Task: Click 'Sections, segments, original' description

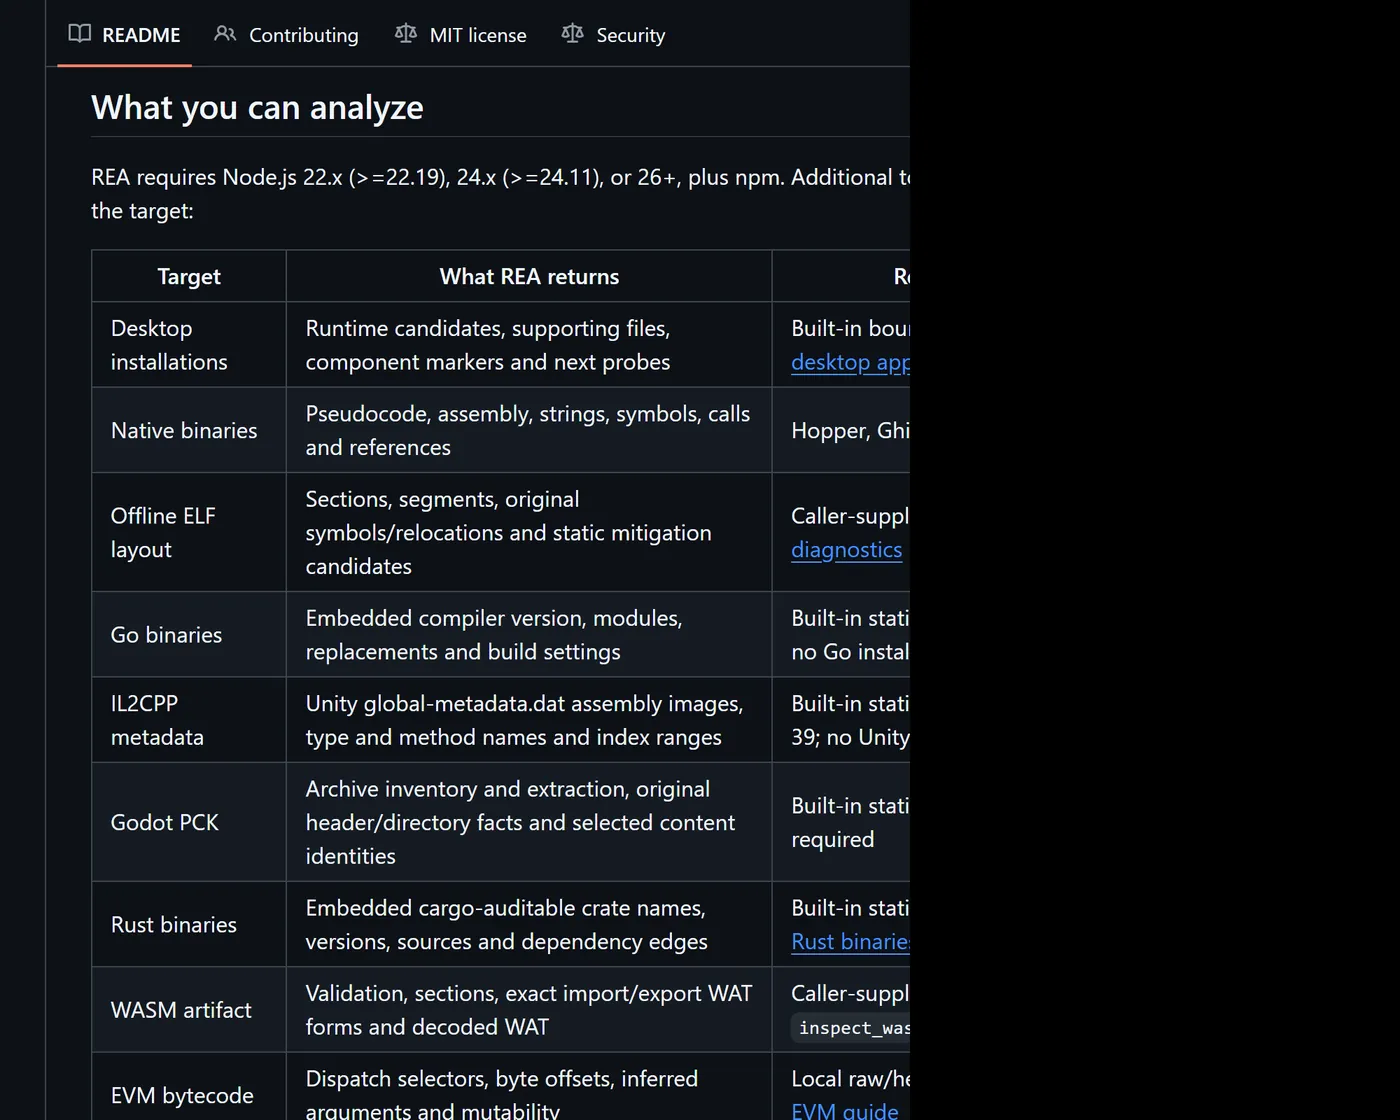Action: click(x=529, y=533)
